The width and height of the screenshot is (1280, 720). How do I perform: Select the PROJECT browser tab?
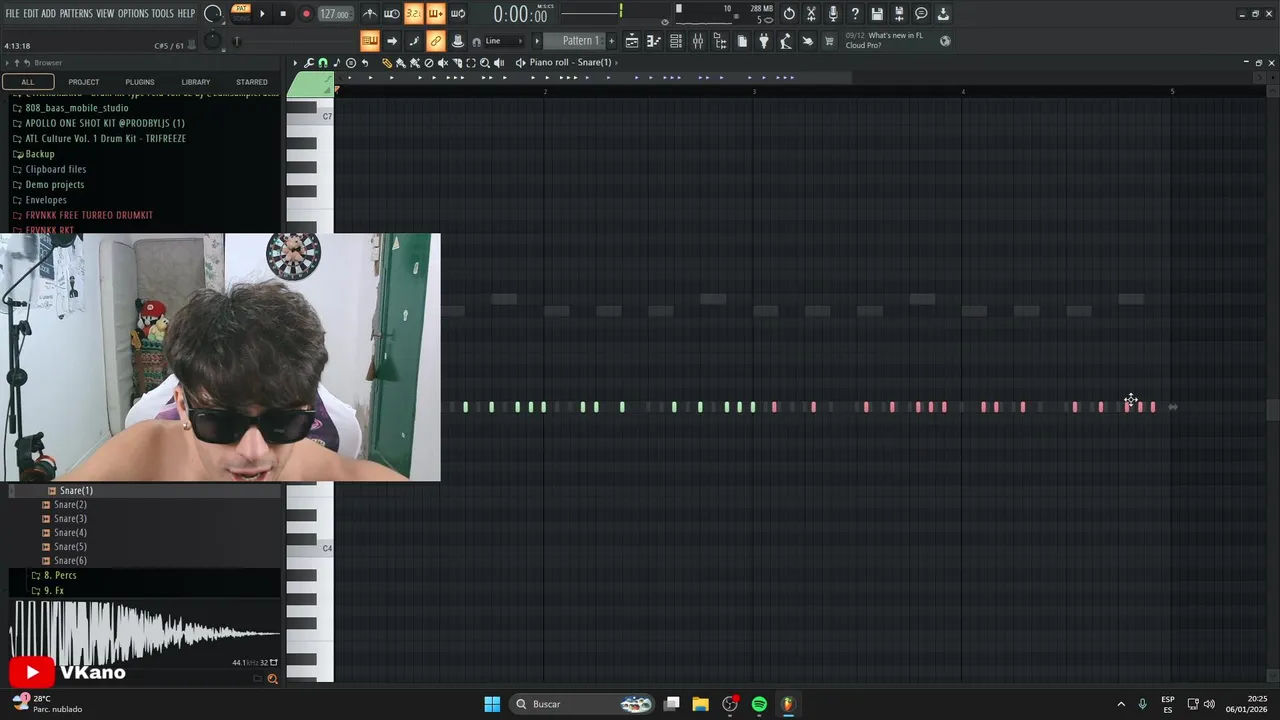click(x=84, y=82)
